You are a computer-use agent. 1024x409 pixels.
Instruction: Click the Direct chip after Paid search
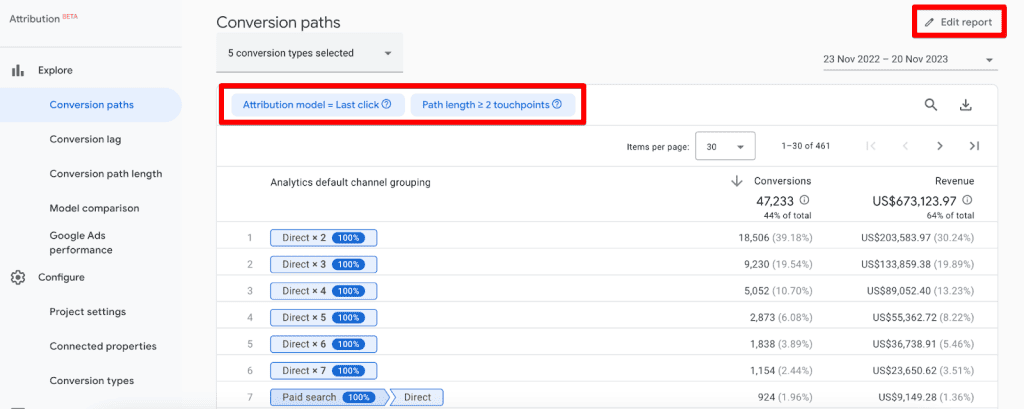417,397
